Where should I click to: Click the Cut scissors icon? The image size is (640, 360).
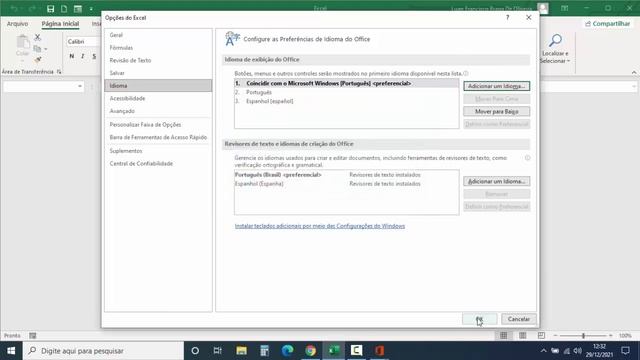38,37
